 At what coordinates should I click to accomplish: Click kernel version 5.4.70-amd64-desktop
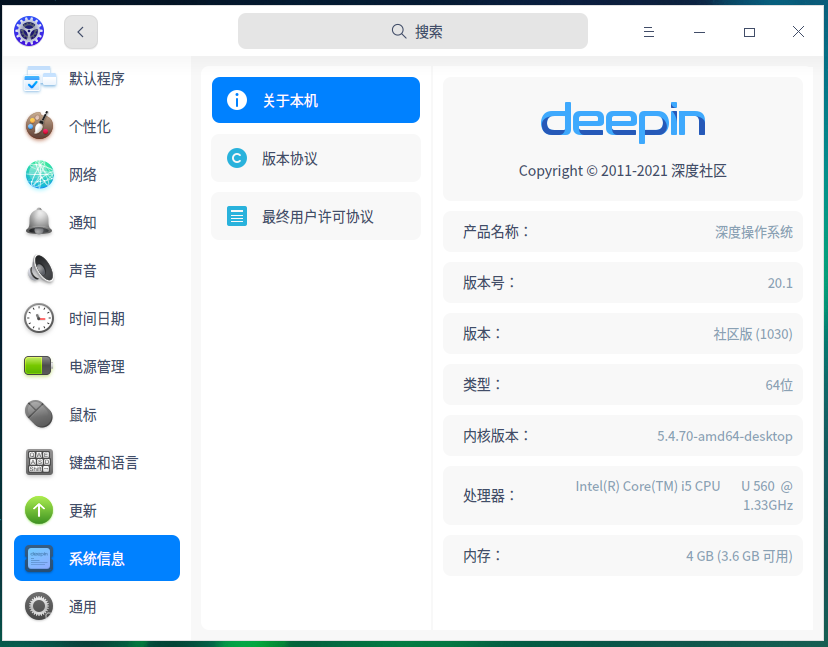pyautogui.click(x=724, y=436)
